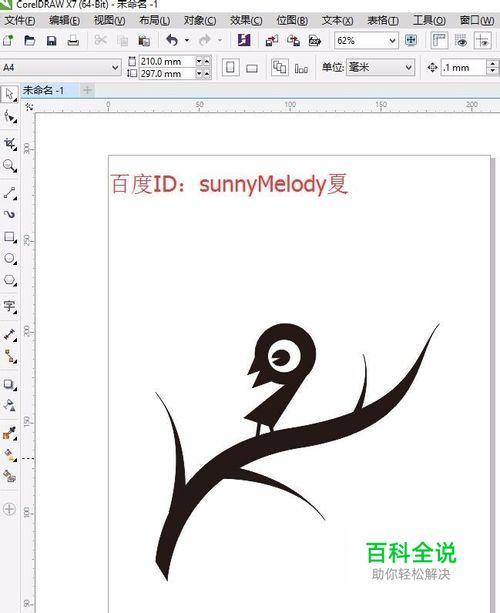Image resolution: width=500 pixels, height=613 pixels.
Task: Import a file into document
Action: pos(272,40)
